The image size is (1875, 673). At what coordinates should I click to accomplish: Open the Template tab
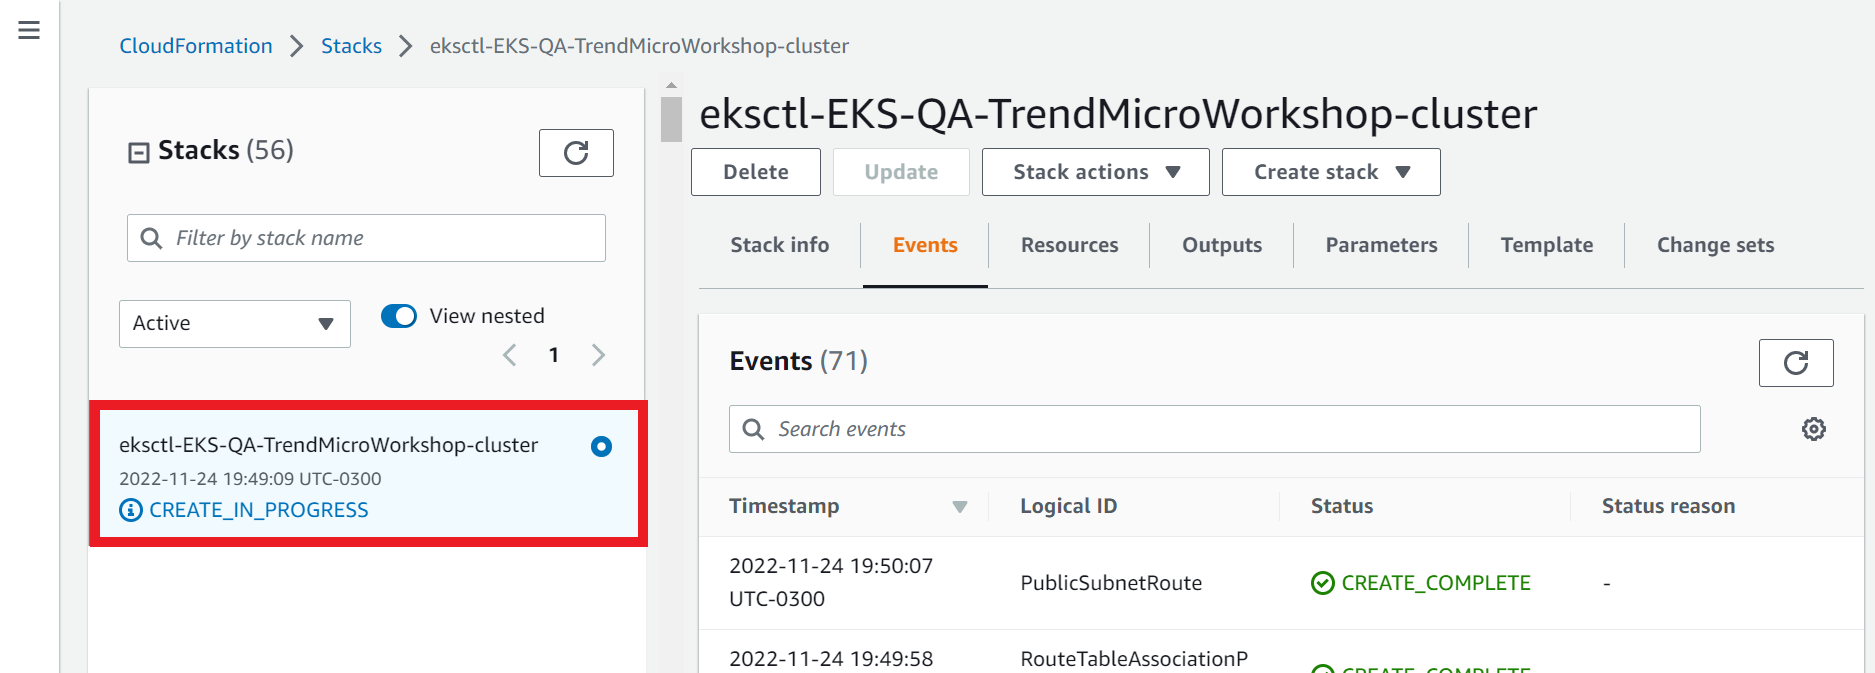(1547, 245)
